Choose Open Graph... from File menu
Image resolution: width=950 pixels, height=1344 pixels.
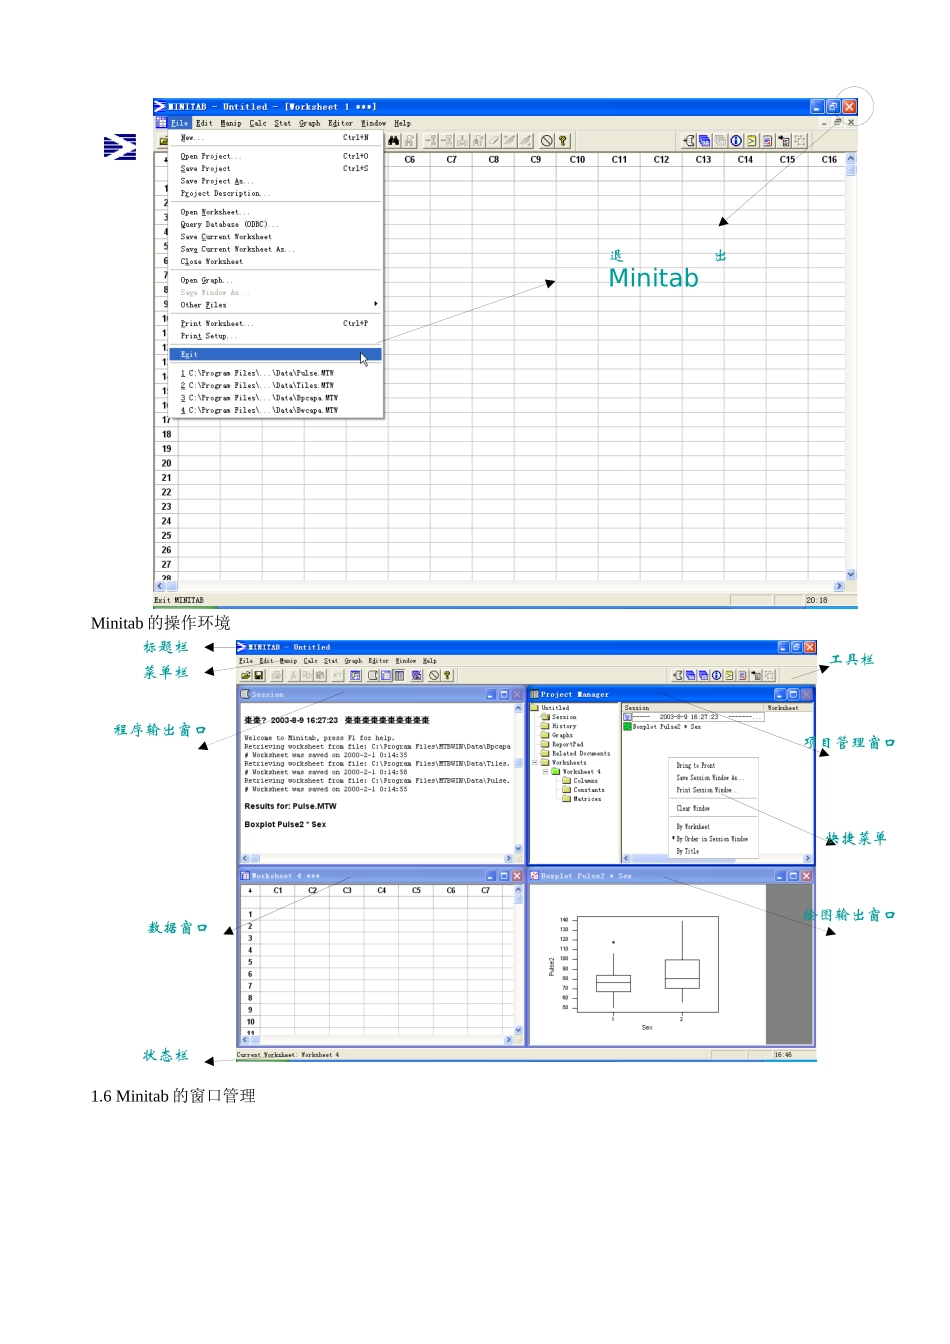(275, 281)
